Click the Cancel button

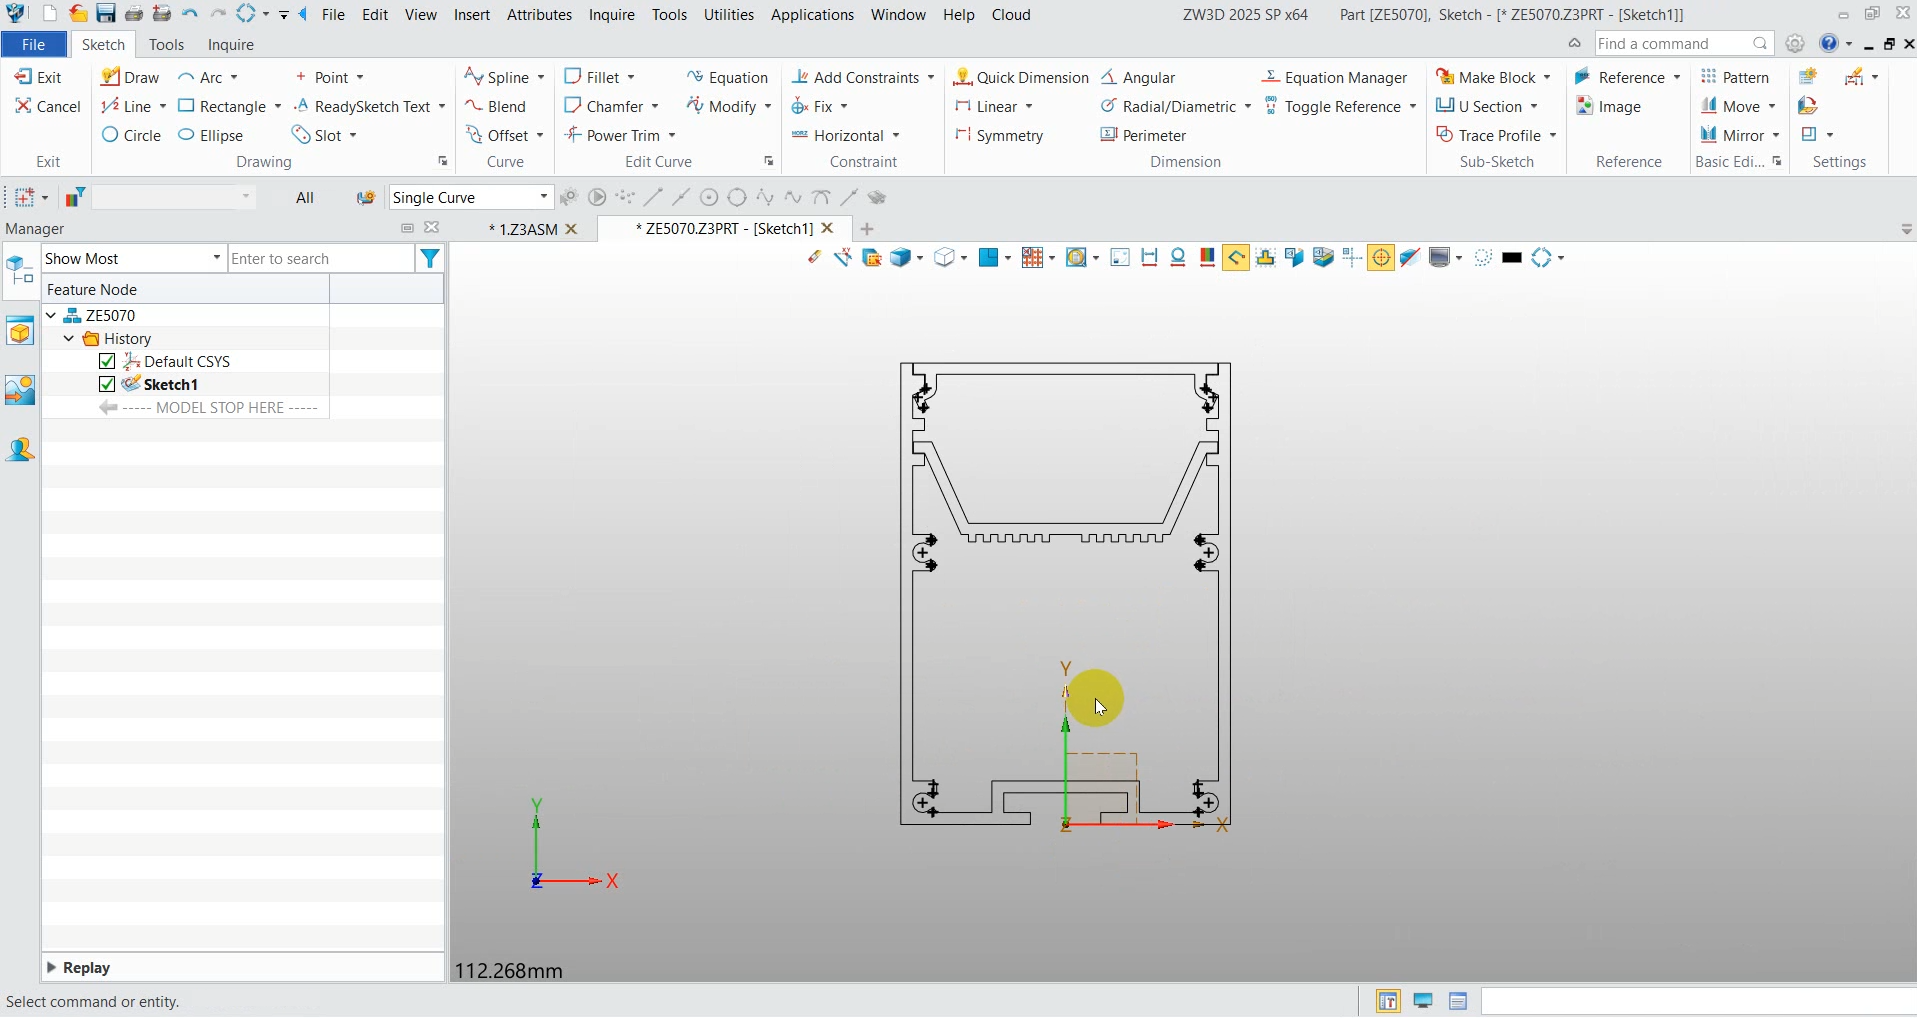(x=47, y=106)
